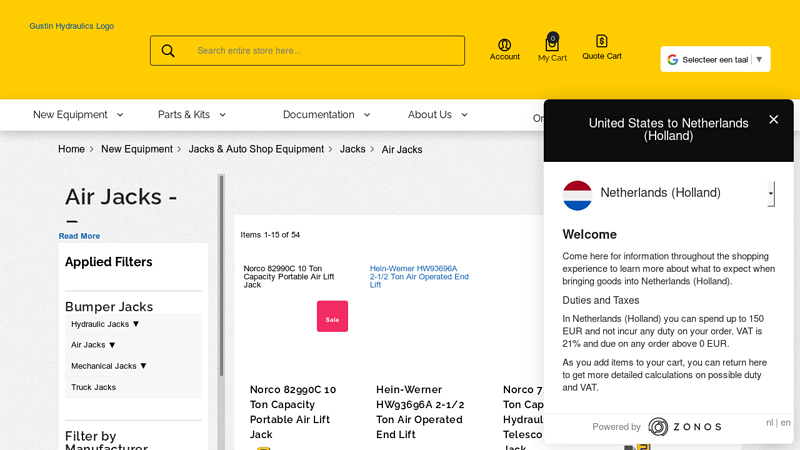Open the Quote Cart icon
800x450 pixels.
602,42
